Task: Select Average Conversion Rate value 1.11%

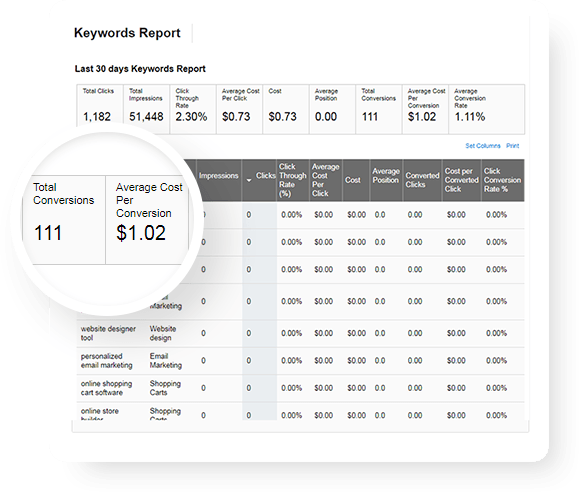Action: (x=470, y=117)
